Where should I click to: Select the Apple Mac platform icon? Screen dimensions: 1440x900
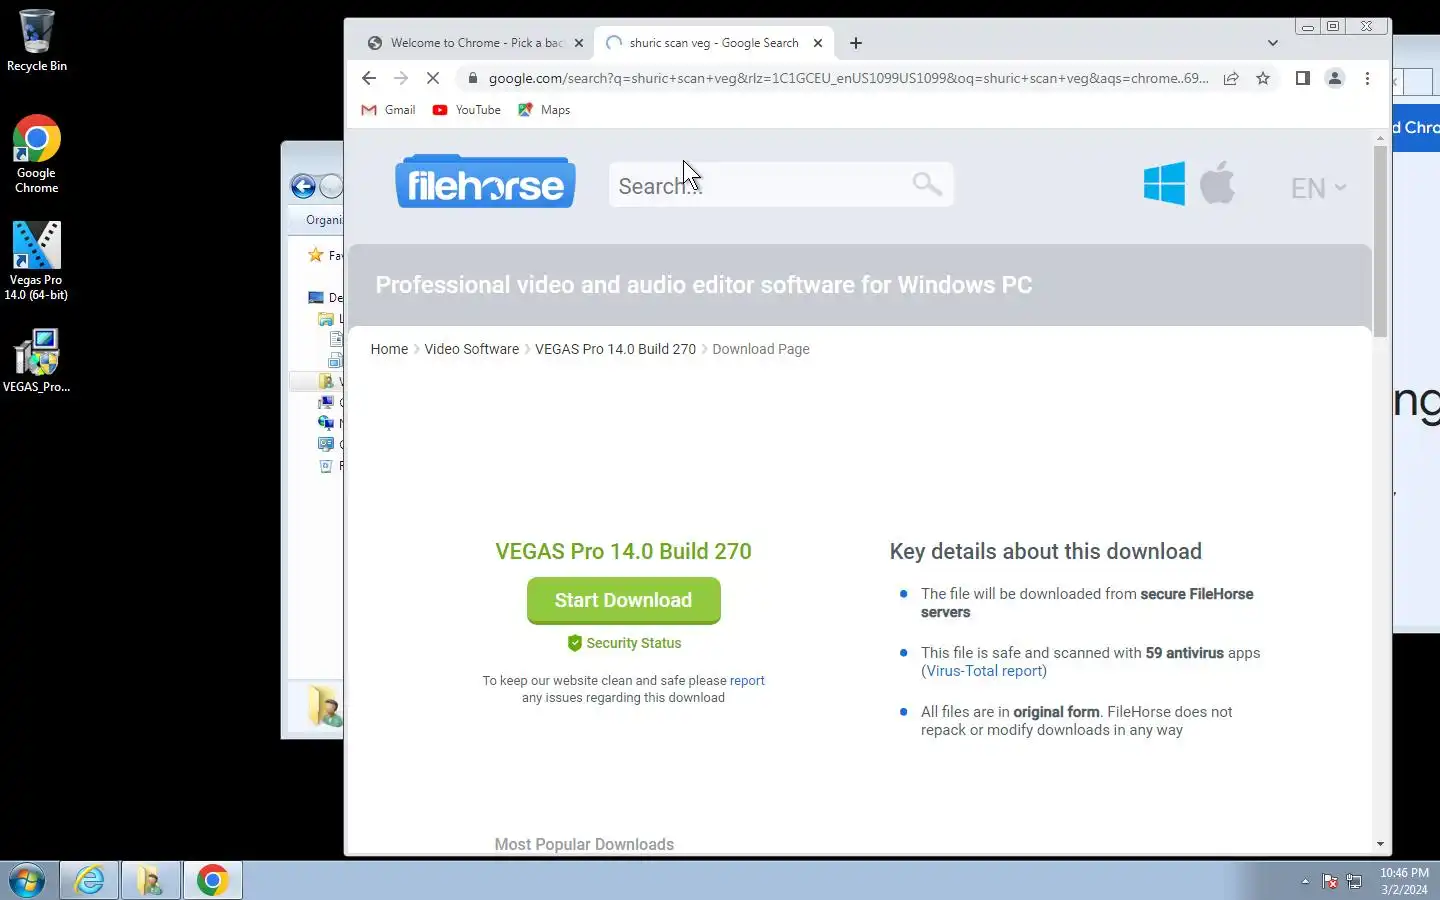coord(1217,183)
